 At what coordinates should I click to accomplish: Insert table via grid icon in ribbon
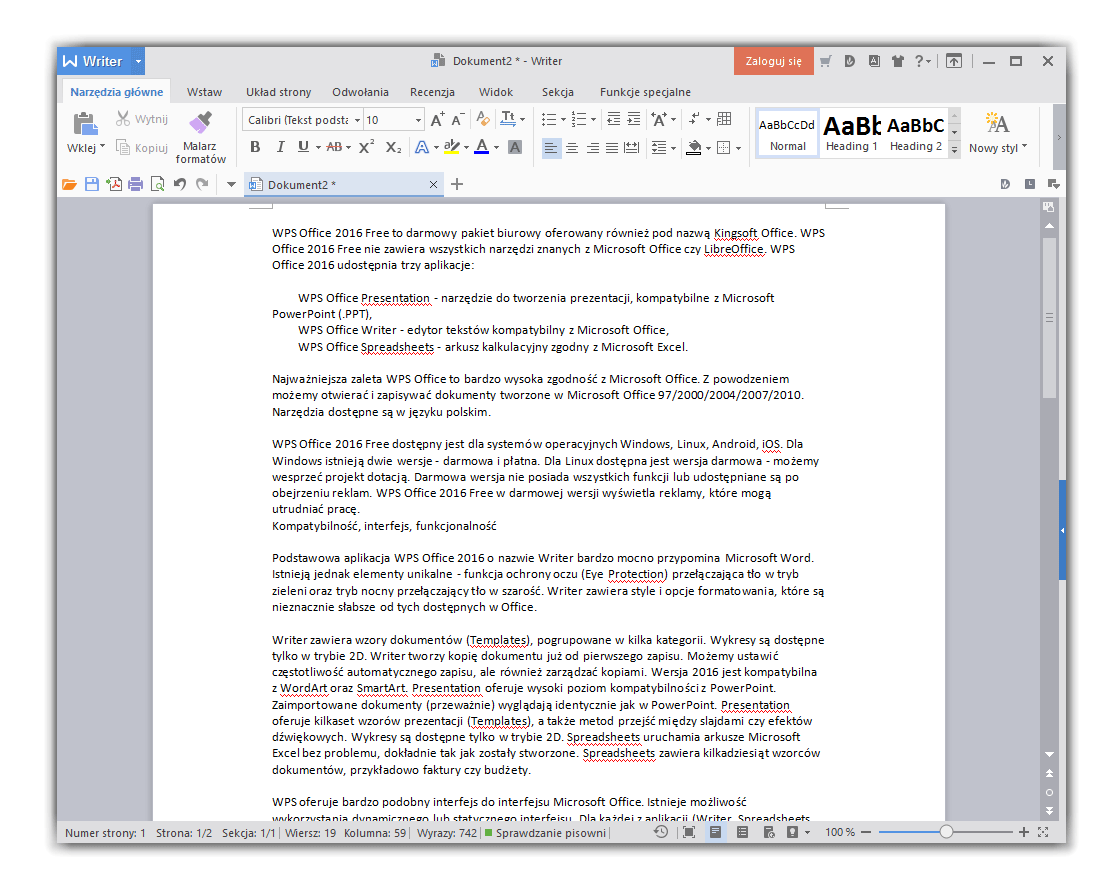coord(724,119)
